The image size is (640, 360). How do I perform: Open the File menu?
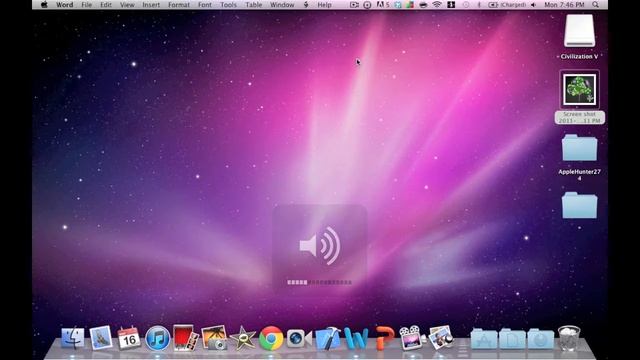87,5
